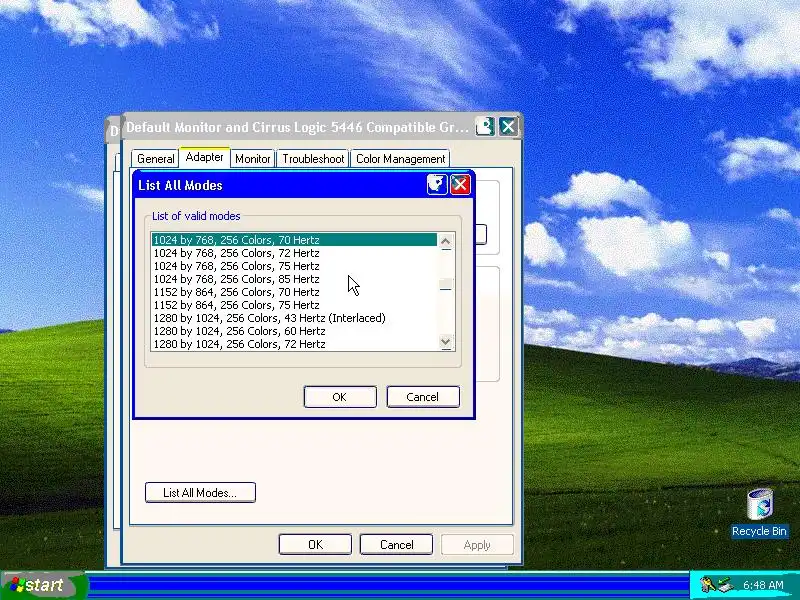Close the List All Modes dialog
The image size is (800, 600).
[460, 184]
